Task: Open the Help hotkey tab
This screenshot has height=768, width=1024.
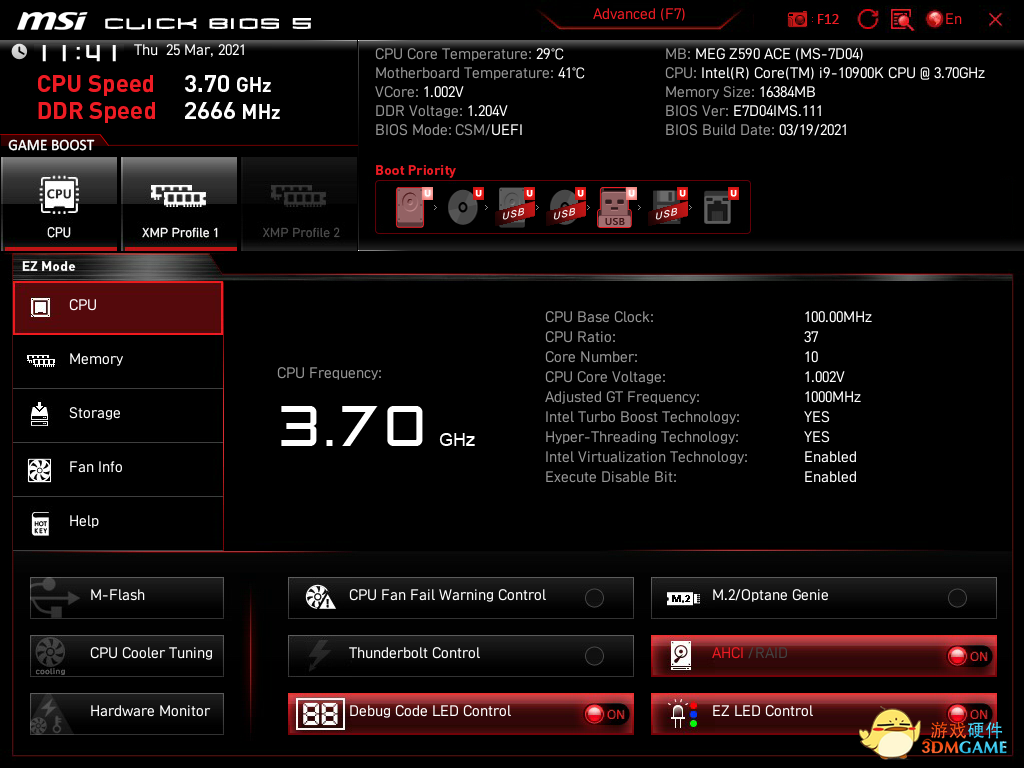Action: [x=118, y=523]
